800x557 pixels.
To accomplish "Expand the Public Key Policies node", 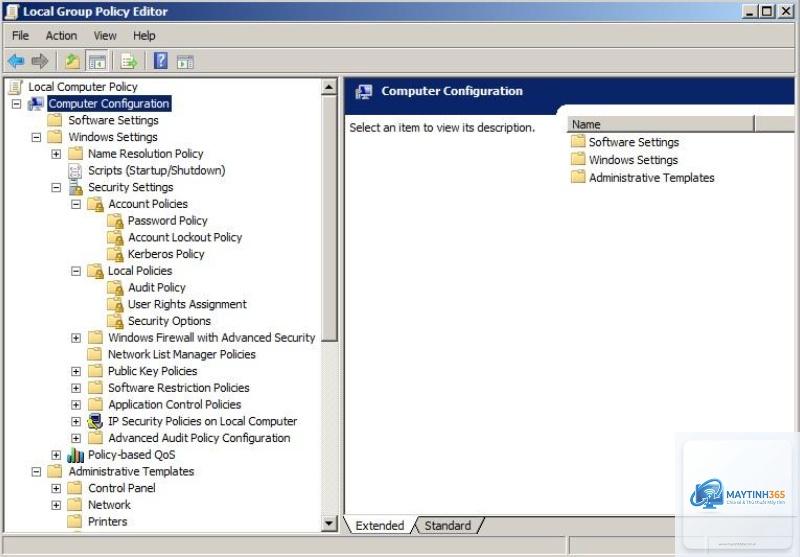I will point(76,371).
